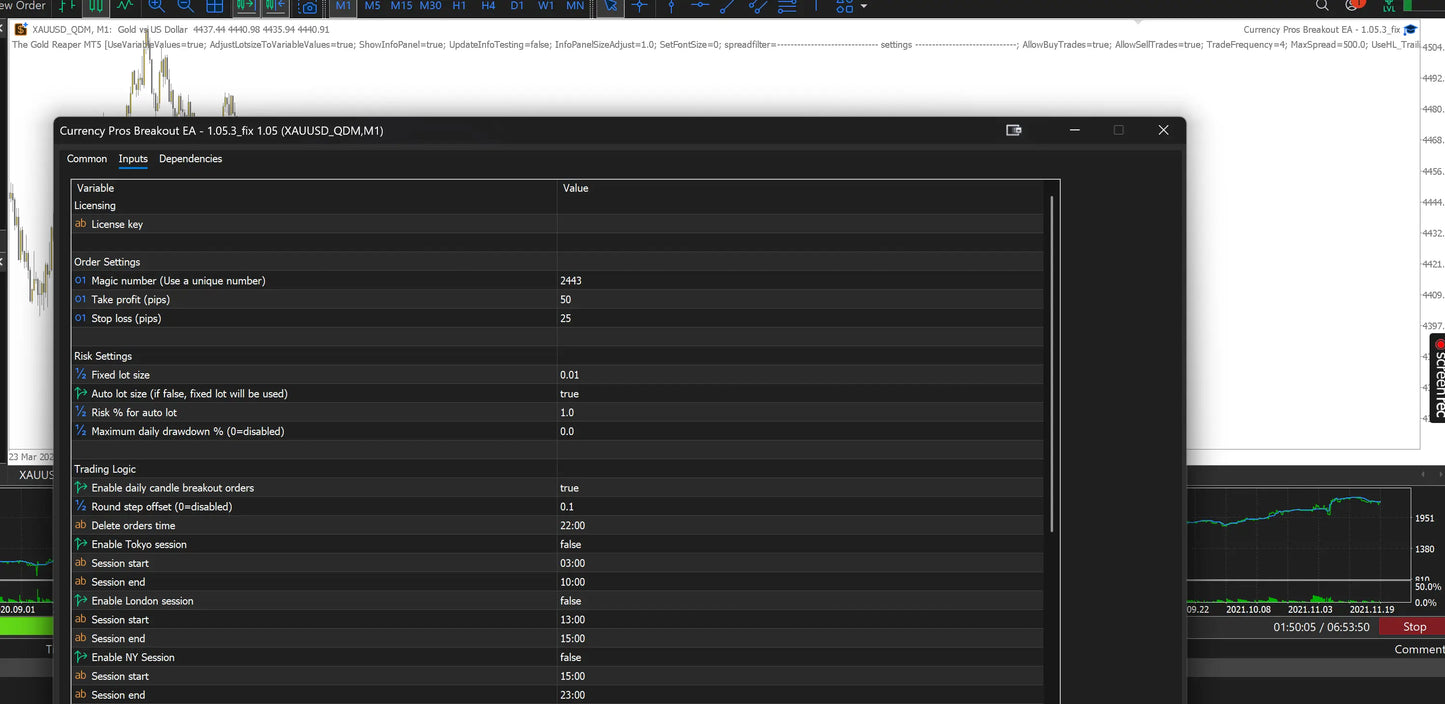Edit Round step offset value 0.1
This screenshot has width=1445, height=704.
click(800, 507)
